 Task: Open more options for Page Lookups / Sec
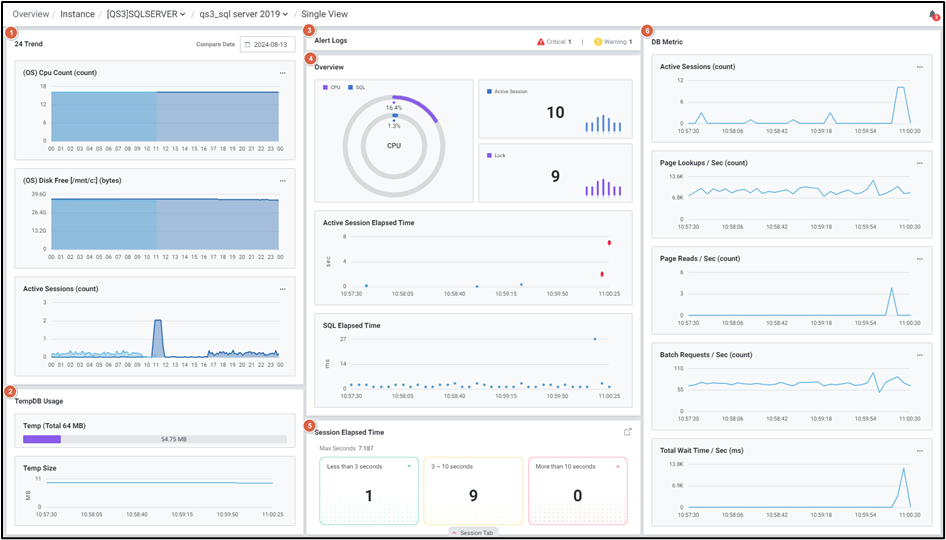click(919, 163)
